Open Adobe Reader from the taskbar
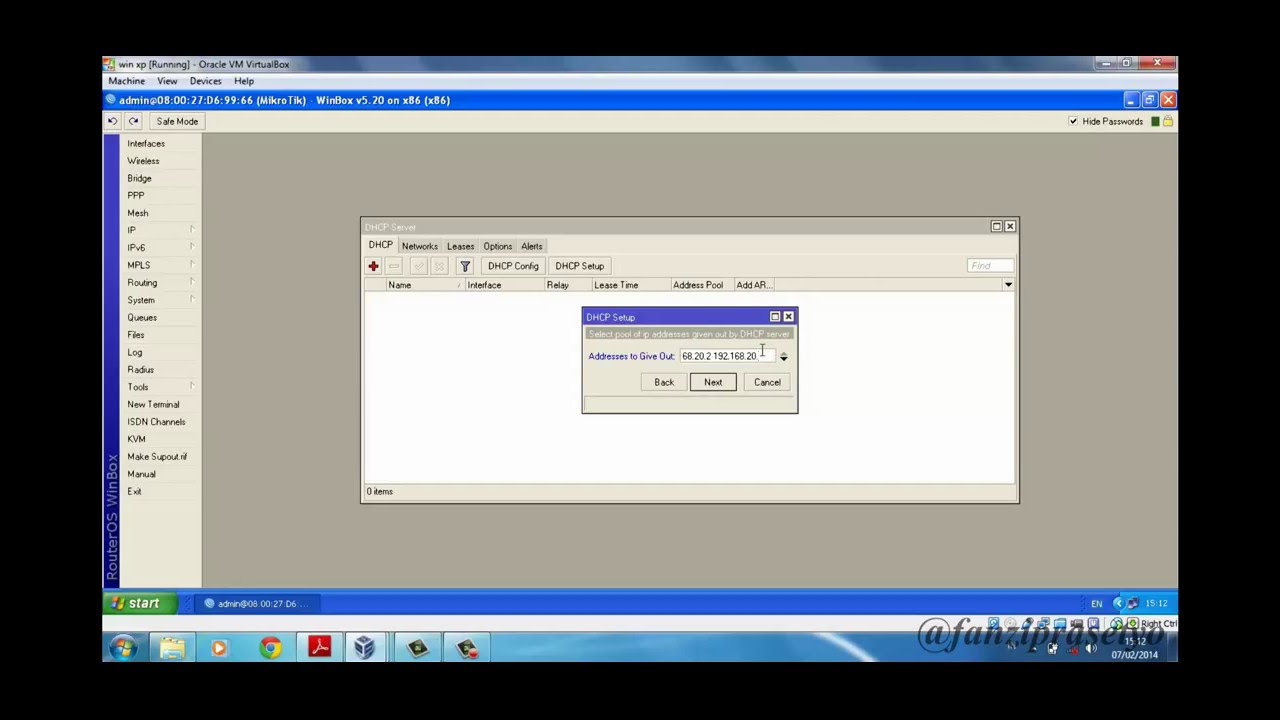The width and height of the screenshot is (1280, 720). [319, 648]
